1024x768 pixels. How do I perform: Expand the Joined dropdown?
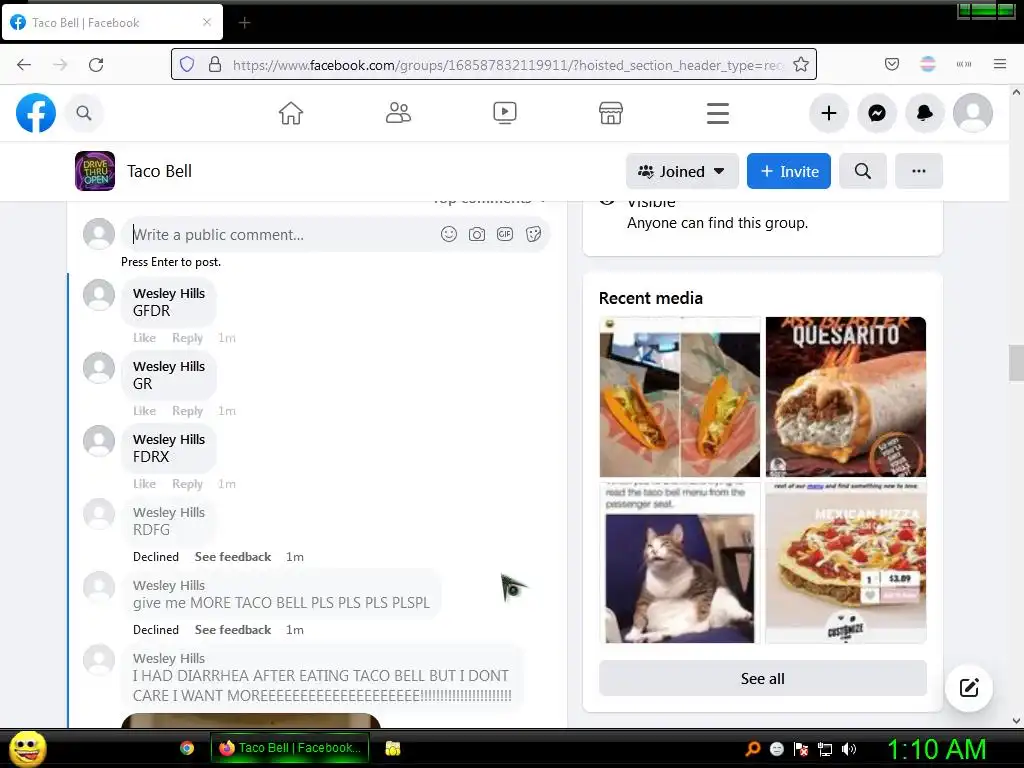point(682,171)
